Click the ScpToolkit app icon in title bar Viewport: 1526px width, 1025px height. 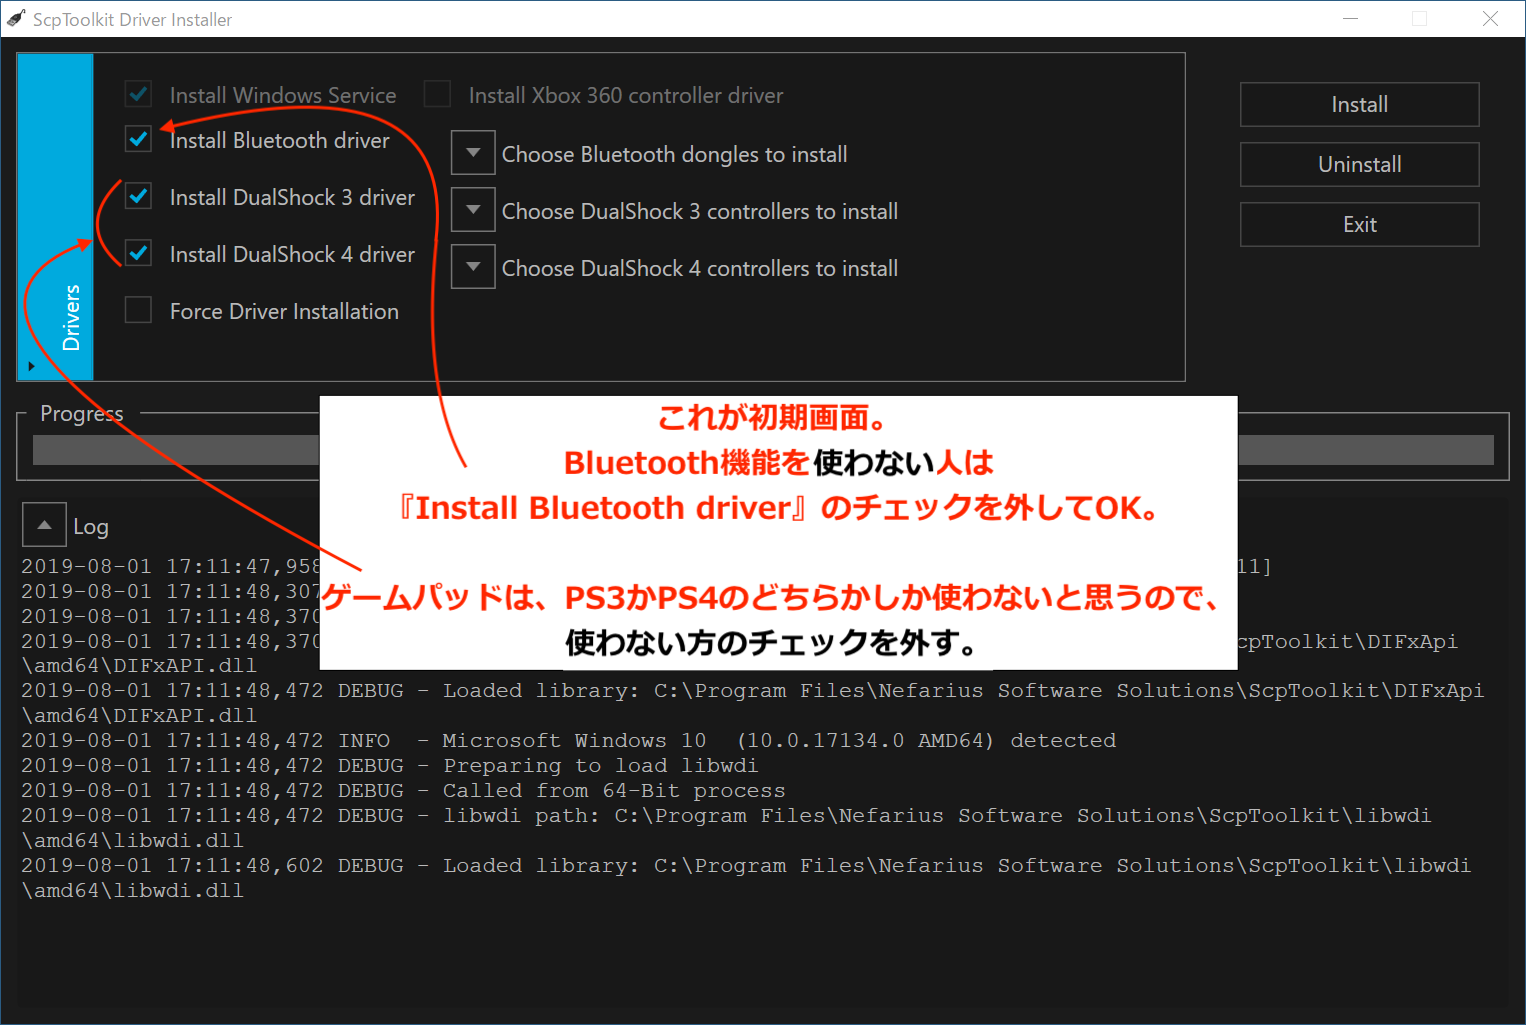pos(16,19)
